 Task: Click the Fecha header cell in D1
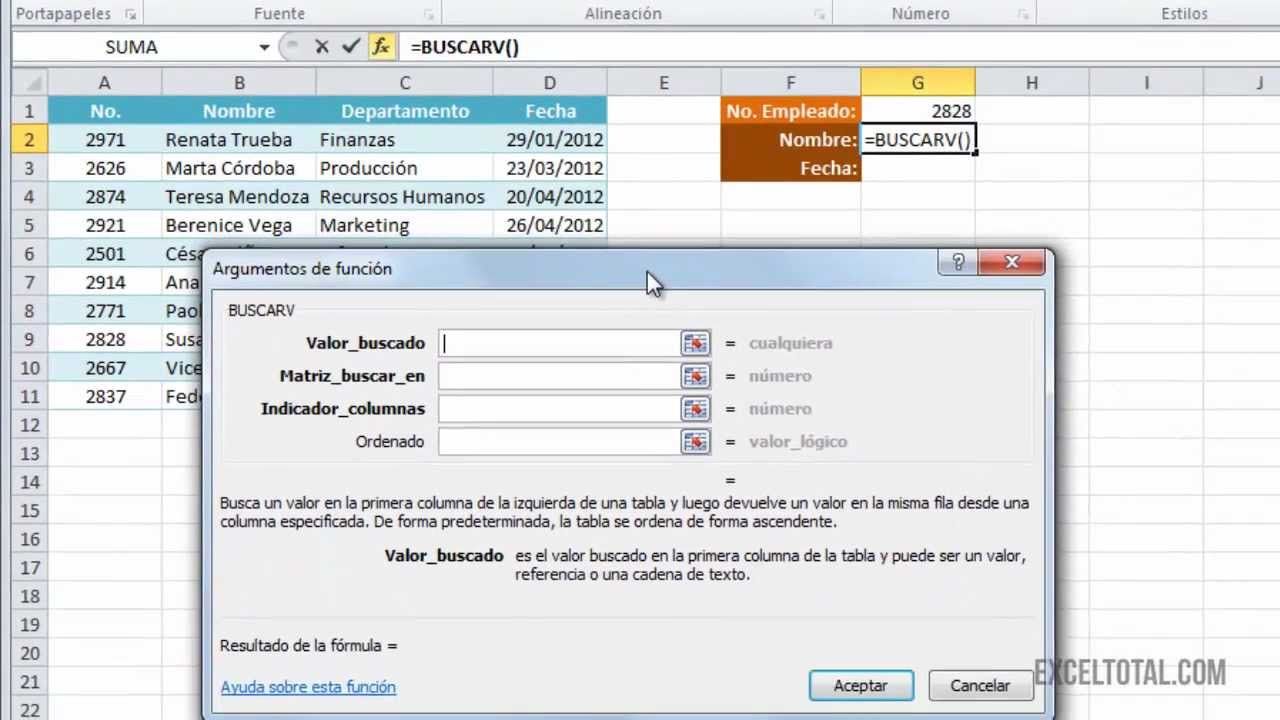point(550,111)
